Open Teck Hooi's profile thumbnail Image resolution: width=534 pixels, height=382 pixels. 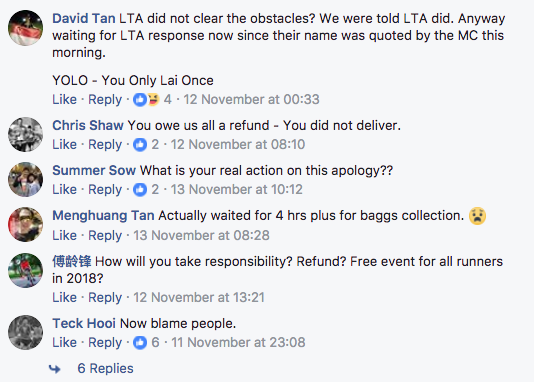[x=26, y=332]
